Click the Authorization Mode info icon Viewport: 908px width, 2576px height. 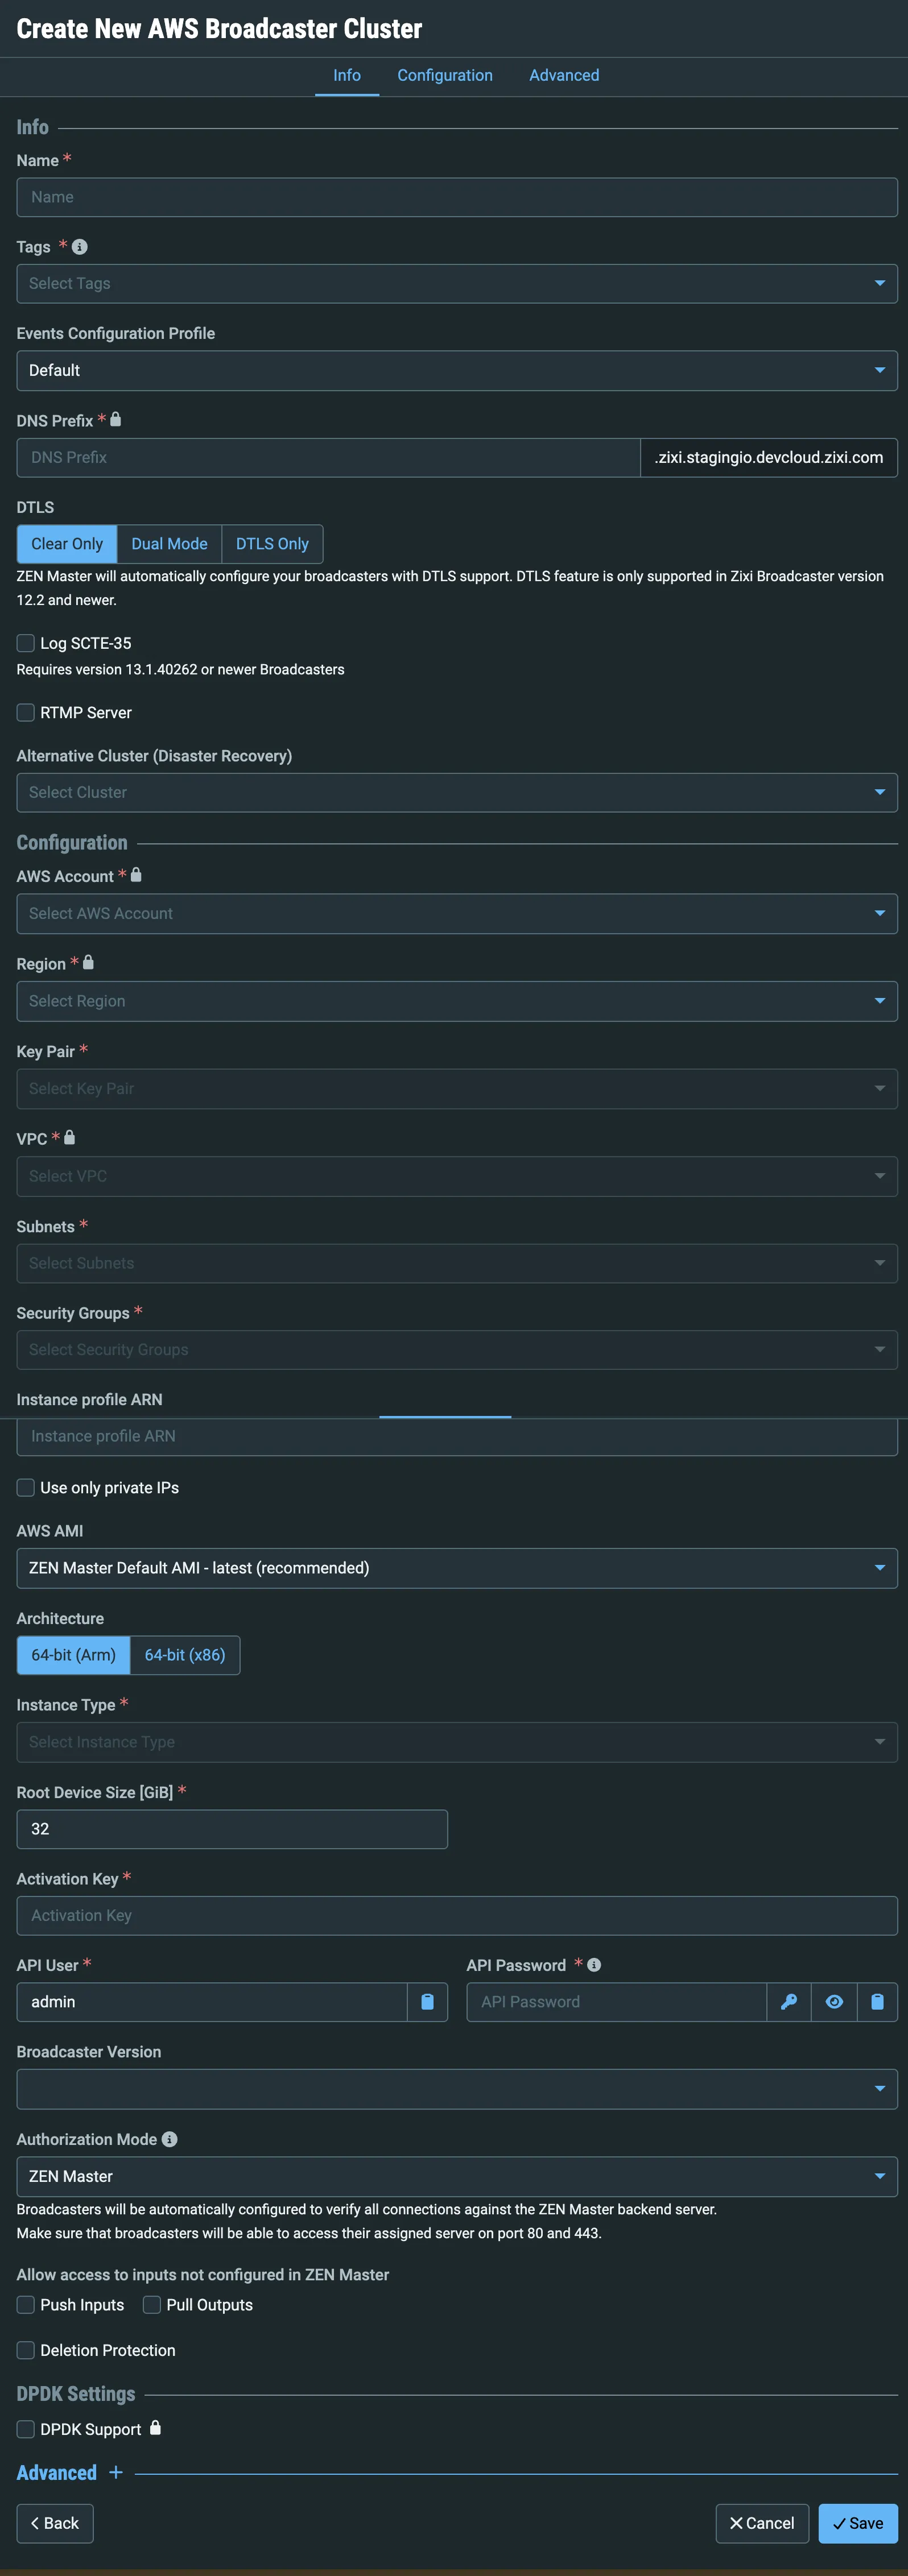click(x=169, y=2139)
